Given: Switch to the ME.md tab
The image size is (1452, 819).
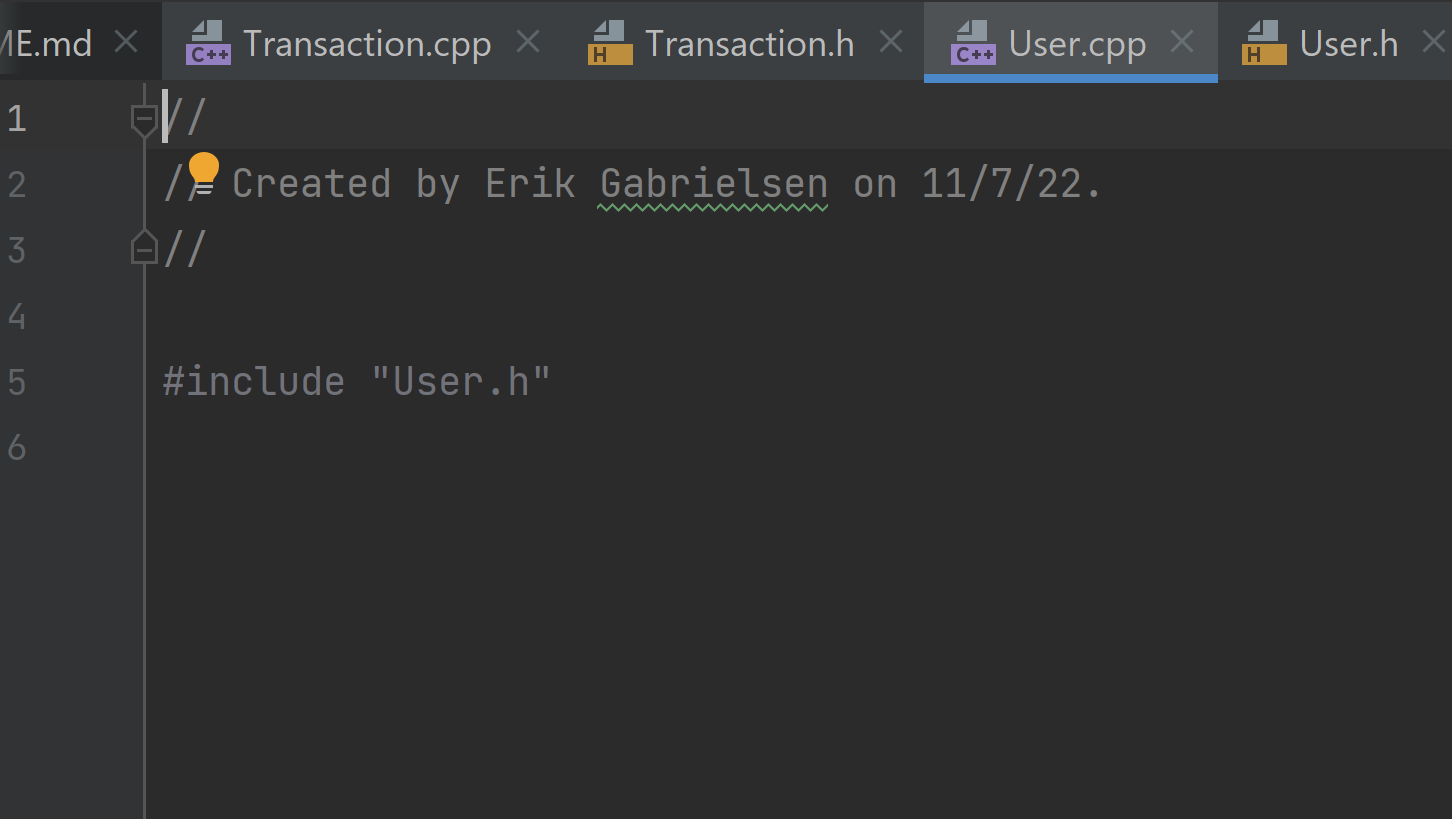Looking at the screenshot, I should pyautogui.click(x=48, y=43).
